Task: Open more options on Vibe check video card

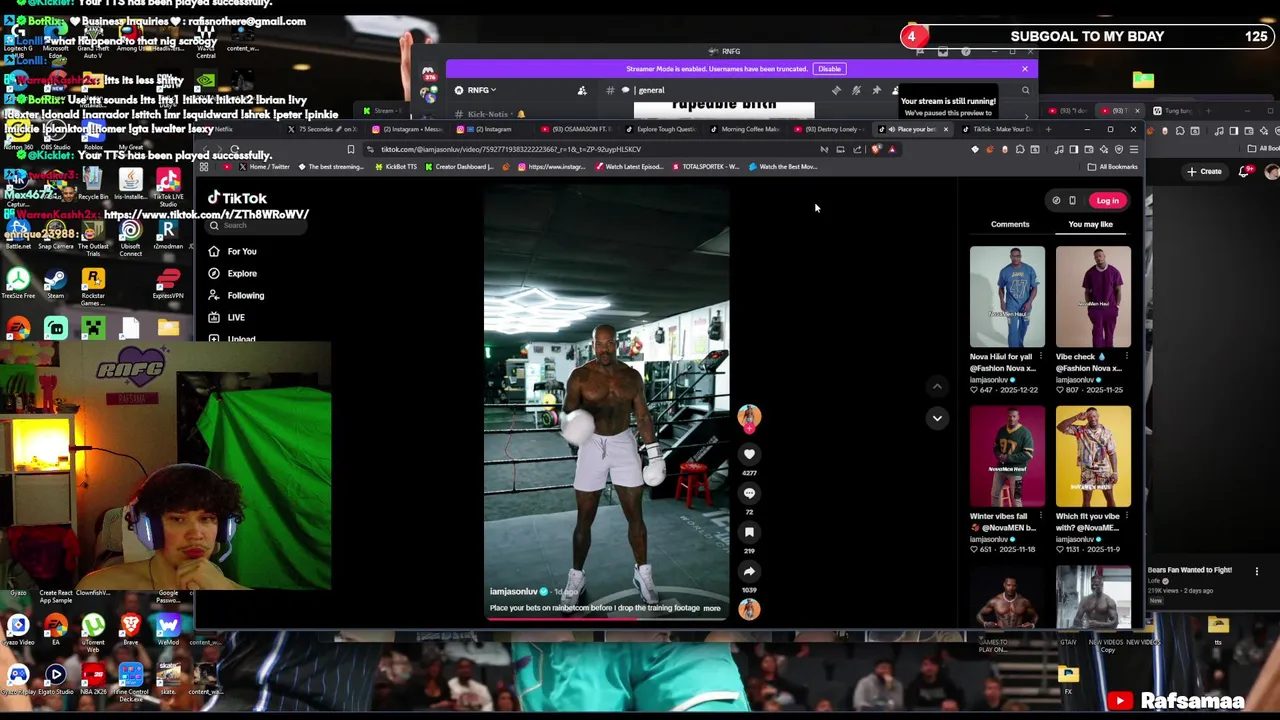Action: point(1128,357)
